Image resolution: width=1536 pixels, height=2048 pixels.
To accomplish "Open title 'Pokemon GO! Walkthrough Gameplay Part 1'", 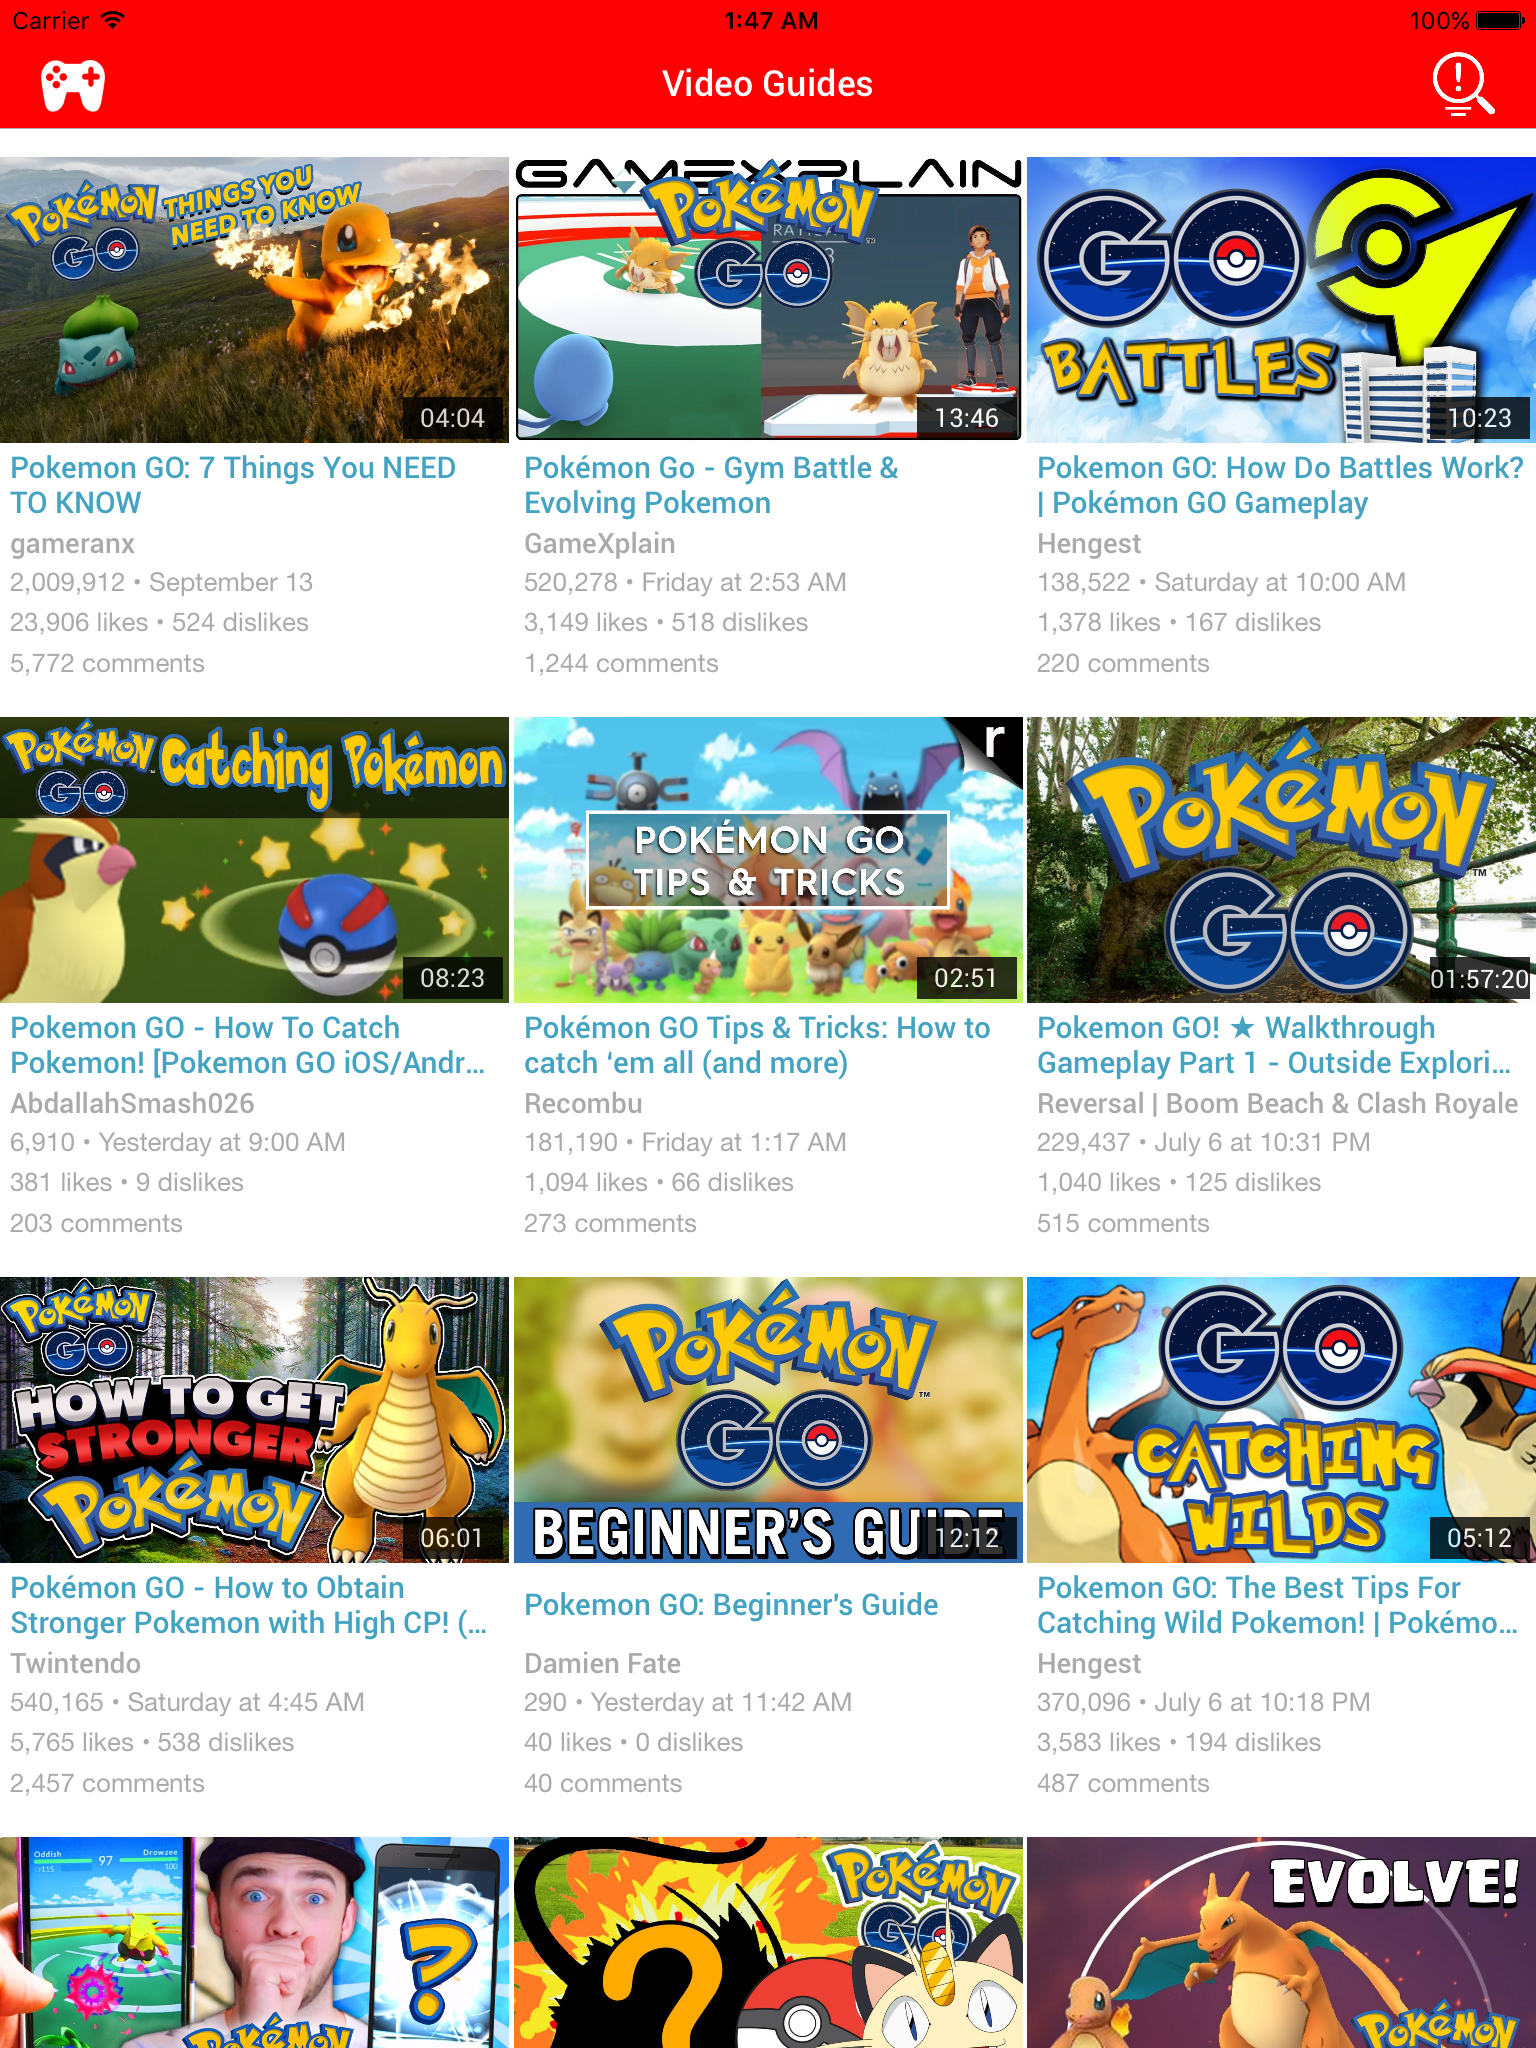I will tap(1274, 1045).
